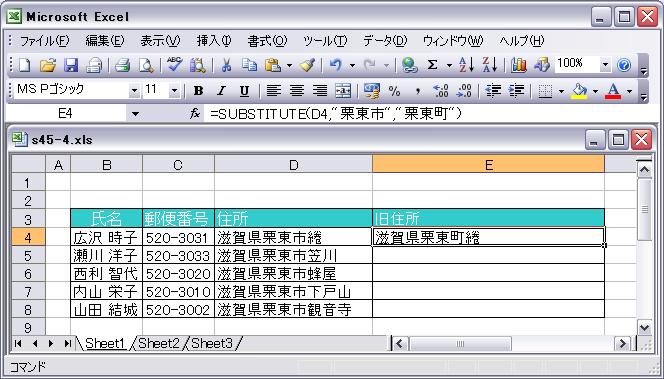Switch to the Sheet3 tab
The image size is (664, 379).
point(212,343)
